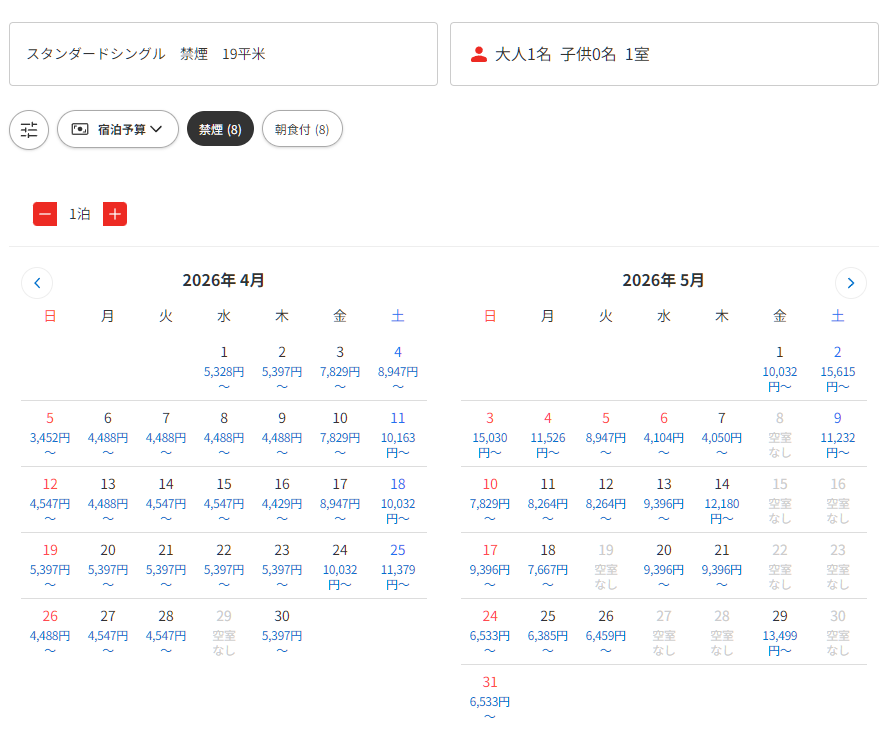
Task: Go to next month with right arrow
Action: (x=850, y=283)
